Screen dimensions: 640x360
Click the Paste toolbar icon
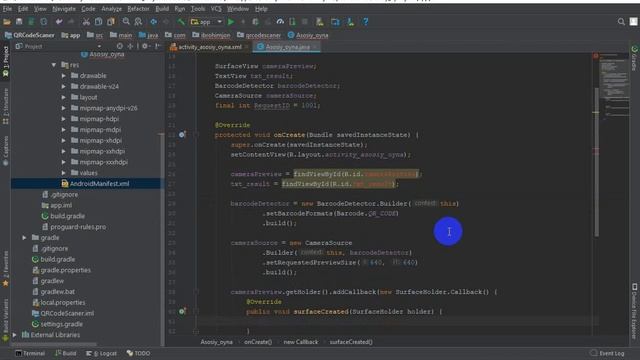click(111, 22)
